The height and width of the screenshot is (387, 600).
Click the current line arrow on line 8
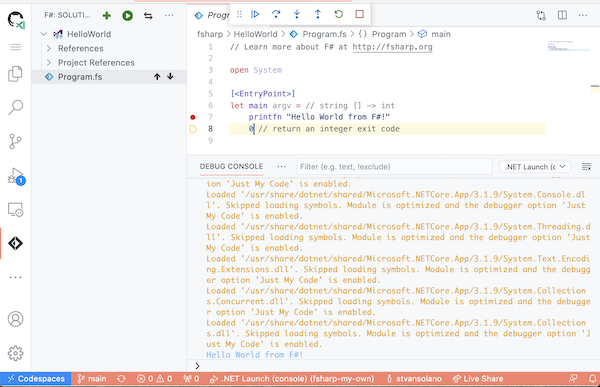193,129
